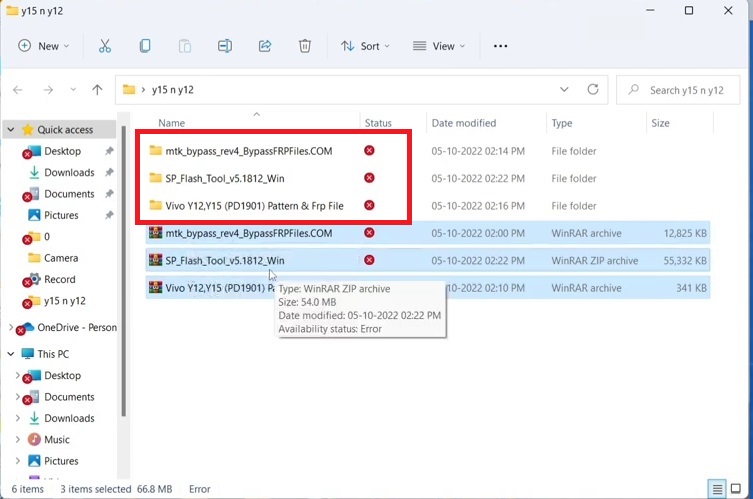Select This PC in navigation pane
Screen dimensions: 753x499
click(53, 354)
